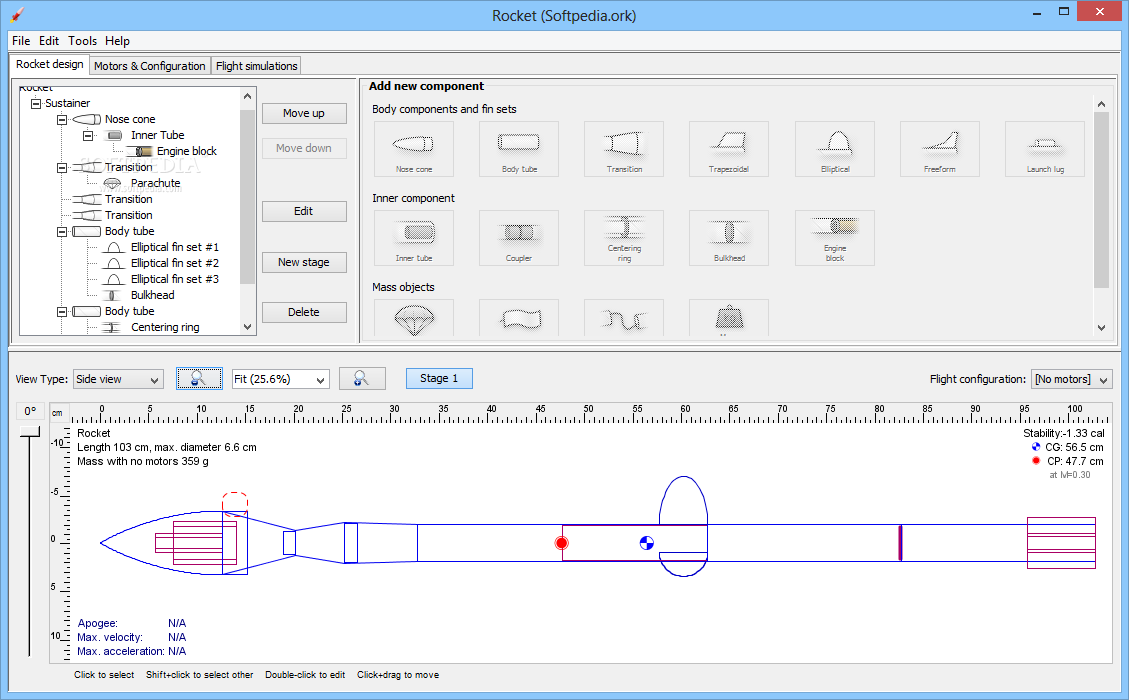This screenshot has width=1129, height=700.
Task: Add a Launch lug component
Action: click(x=1045, y=149)
